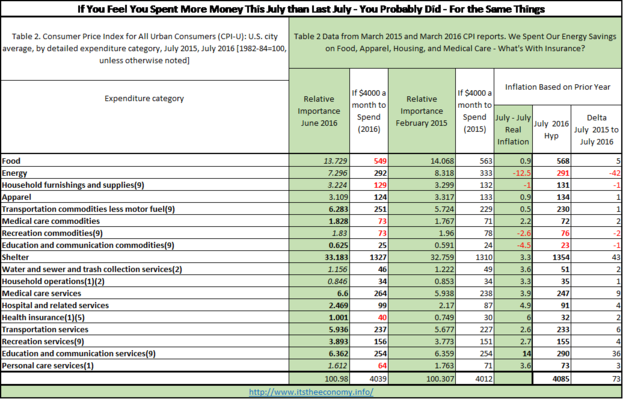Select Education and communication commodities(9) label

tap(88, 245)
